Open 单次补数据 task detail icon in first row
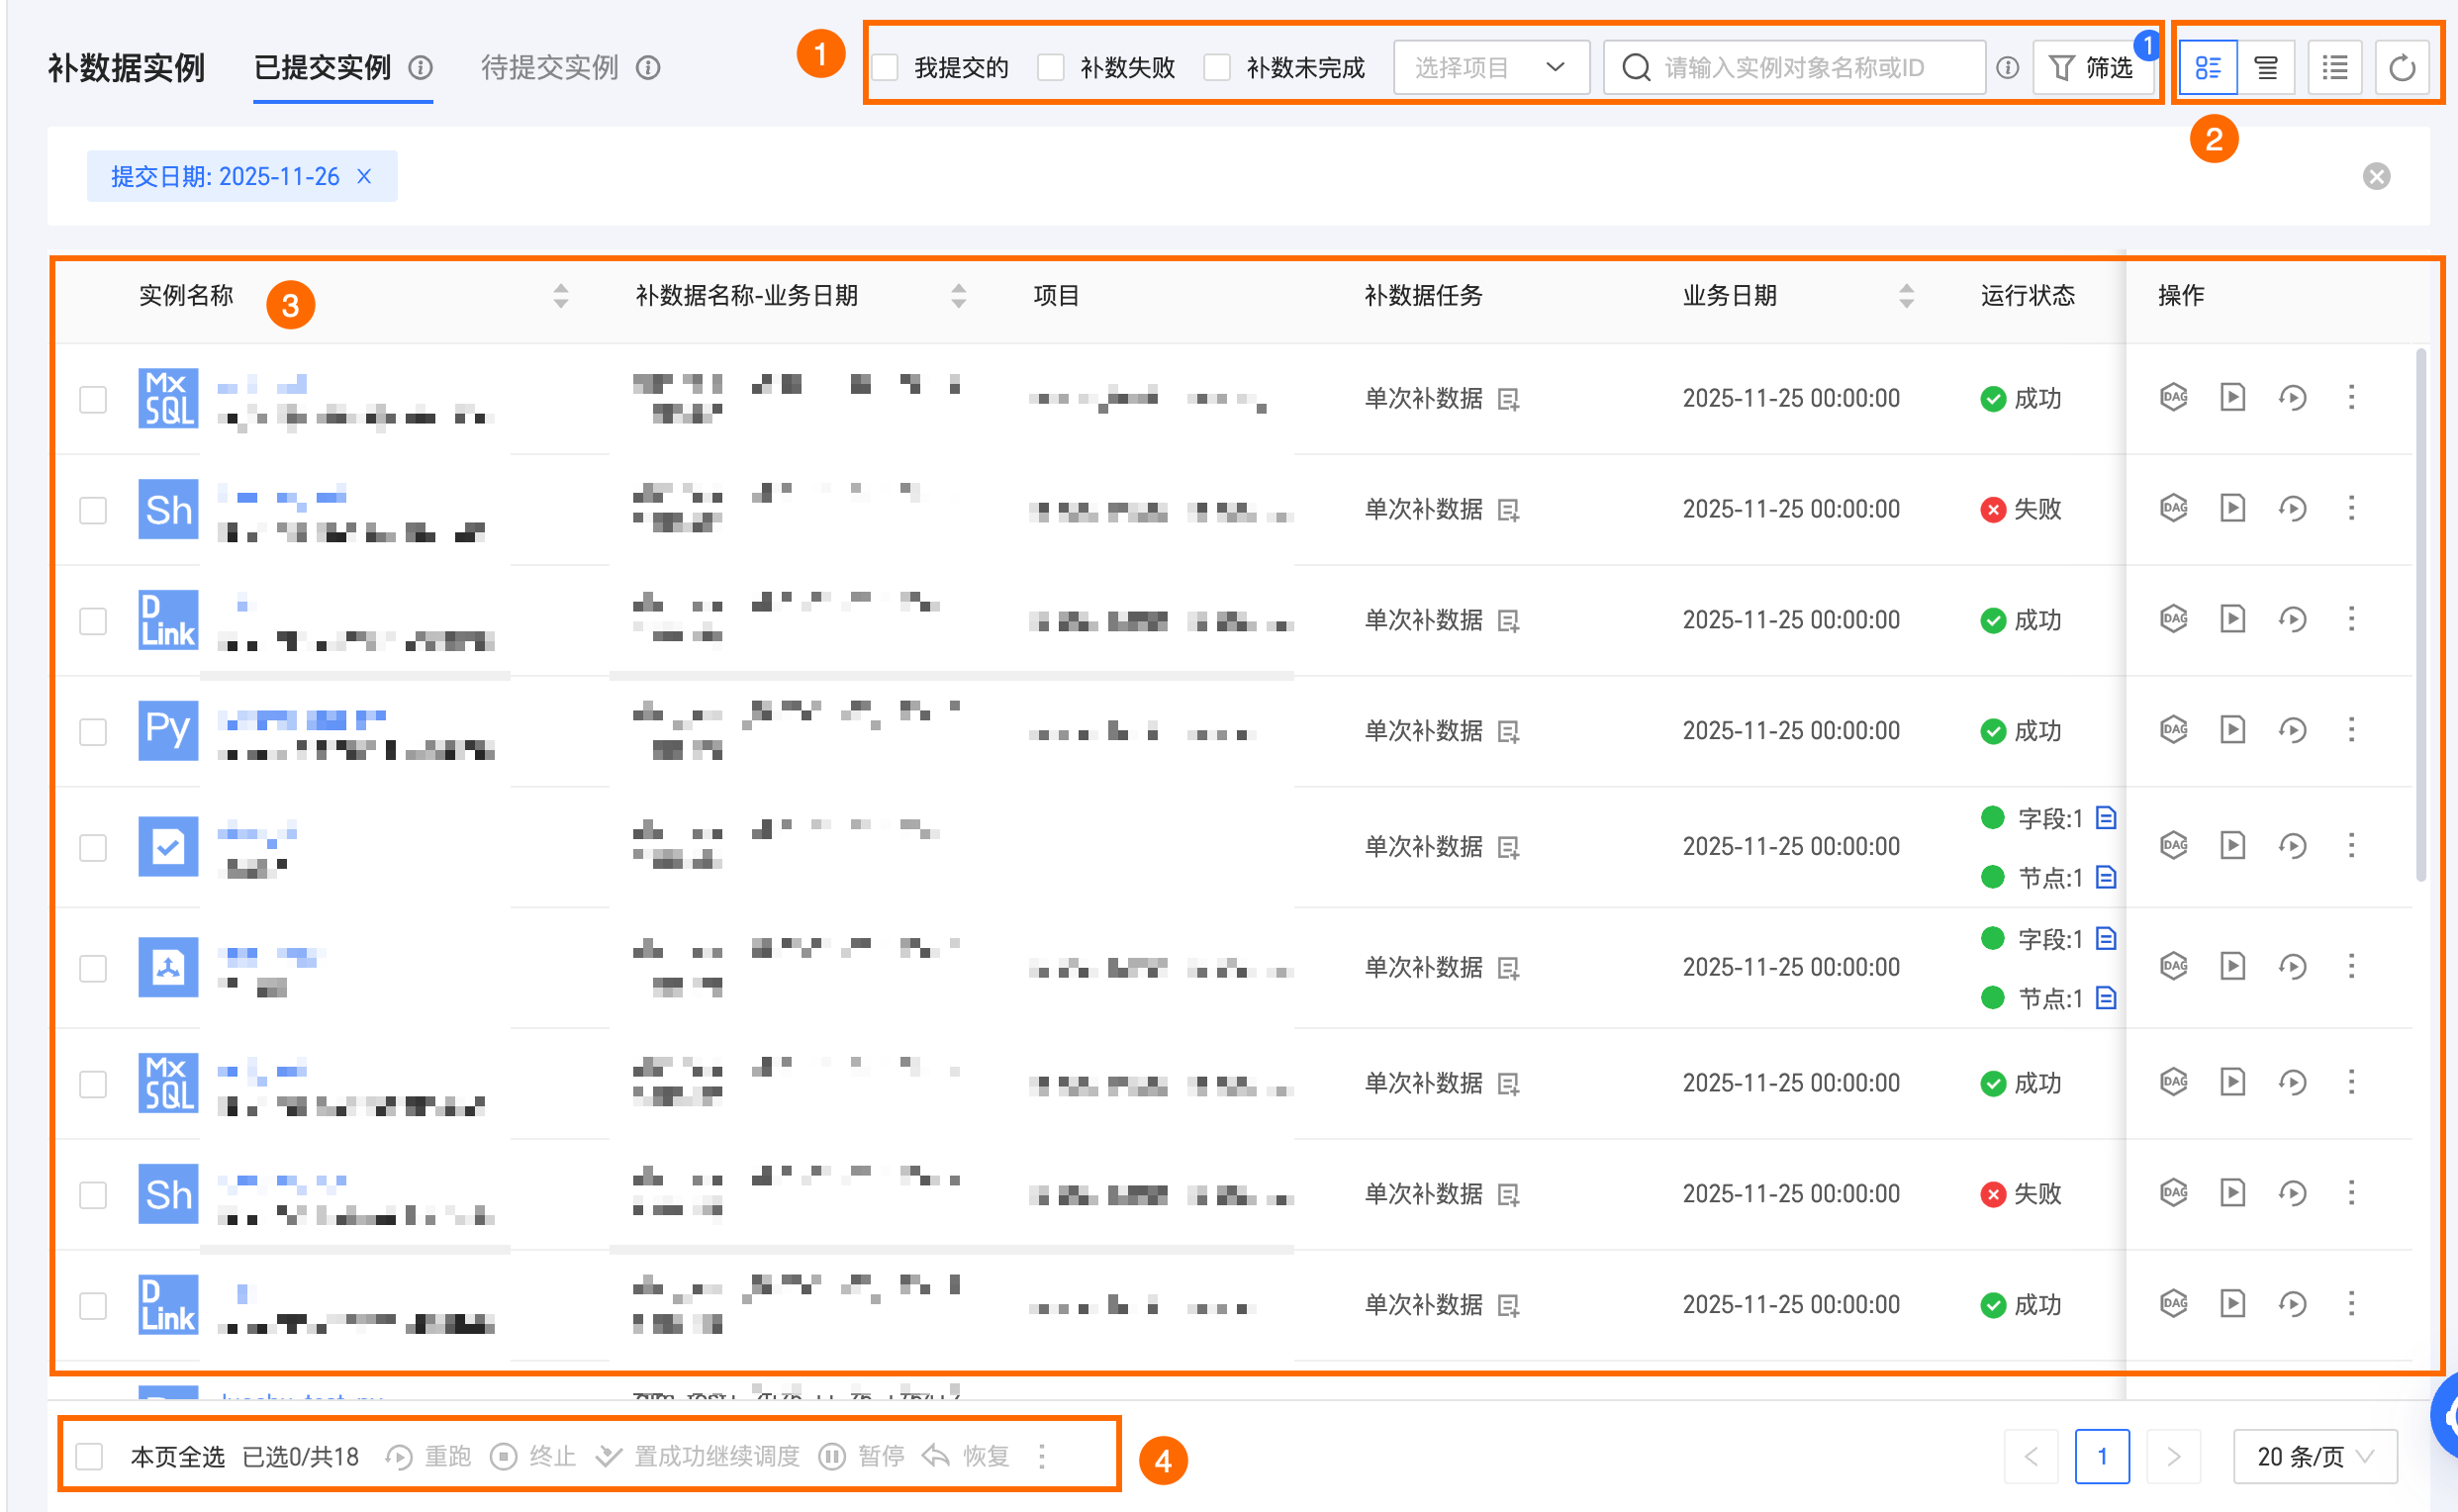The image size is (2458, 1512). pos(1508,400)
